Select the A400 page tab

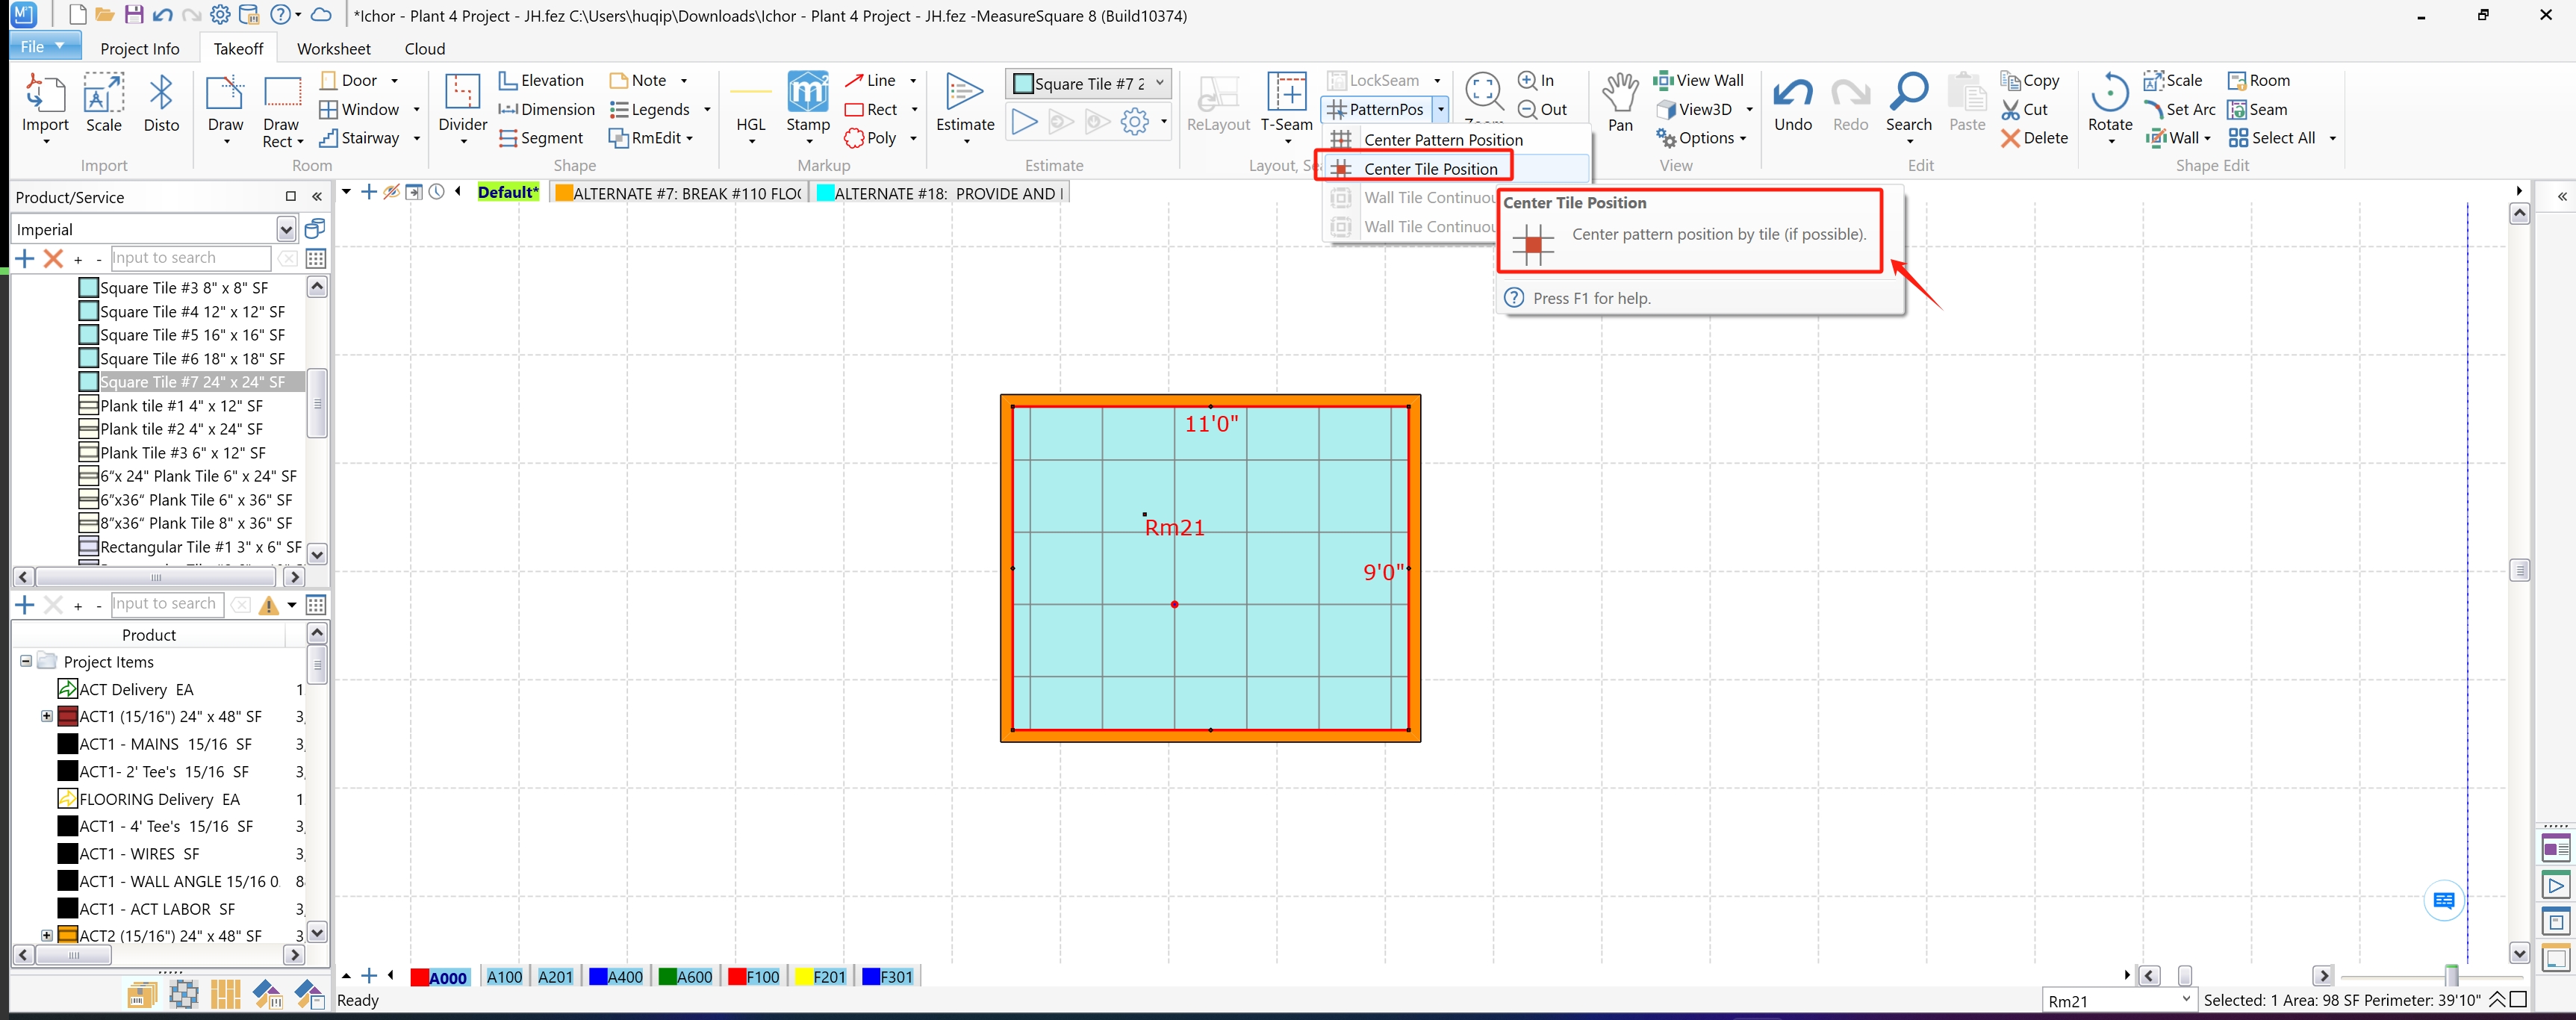616,976
